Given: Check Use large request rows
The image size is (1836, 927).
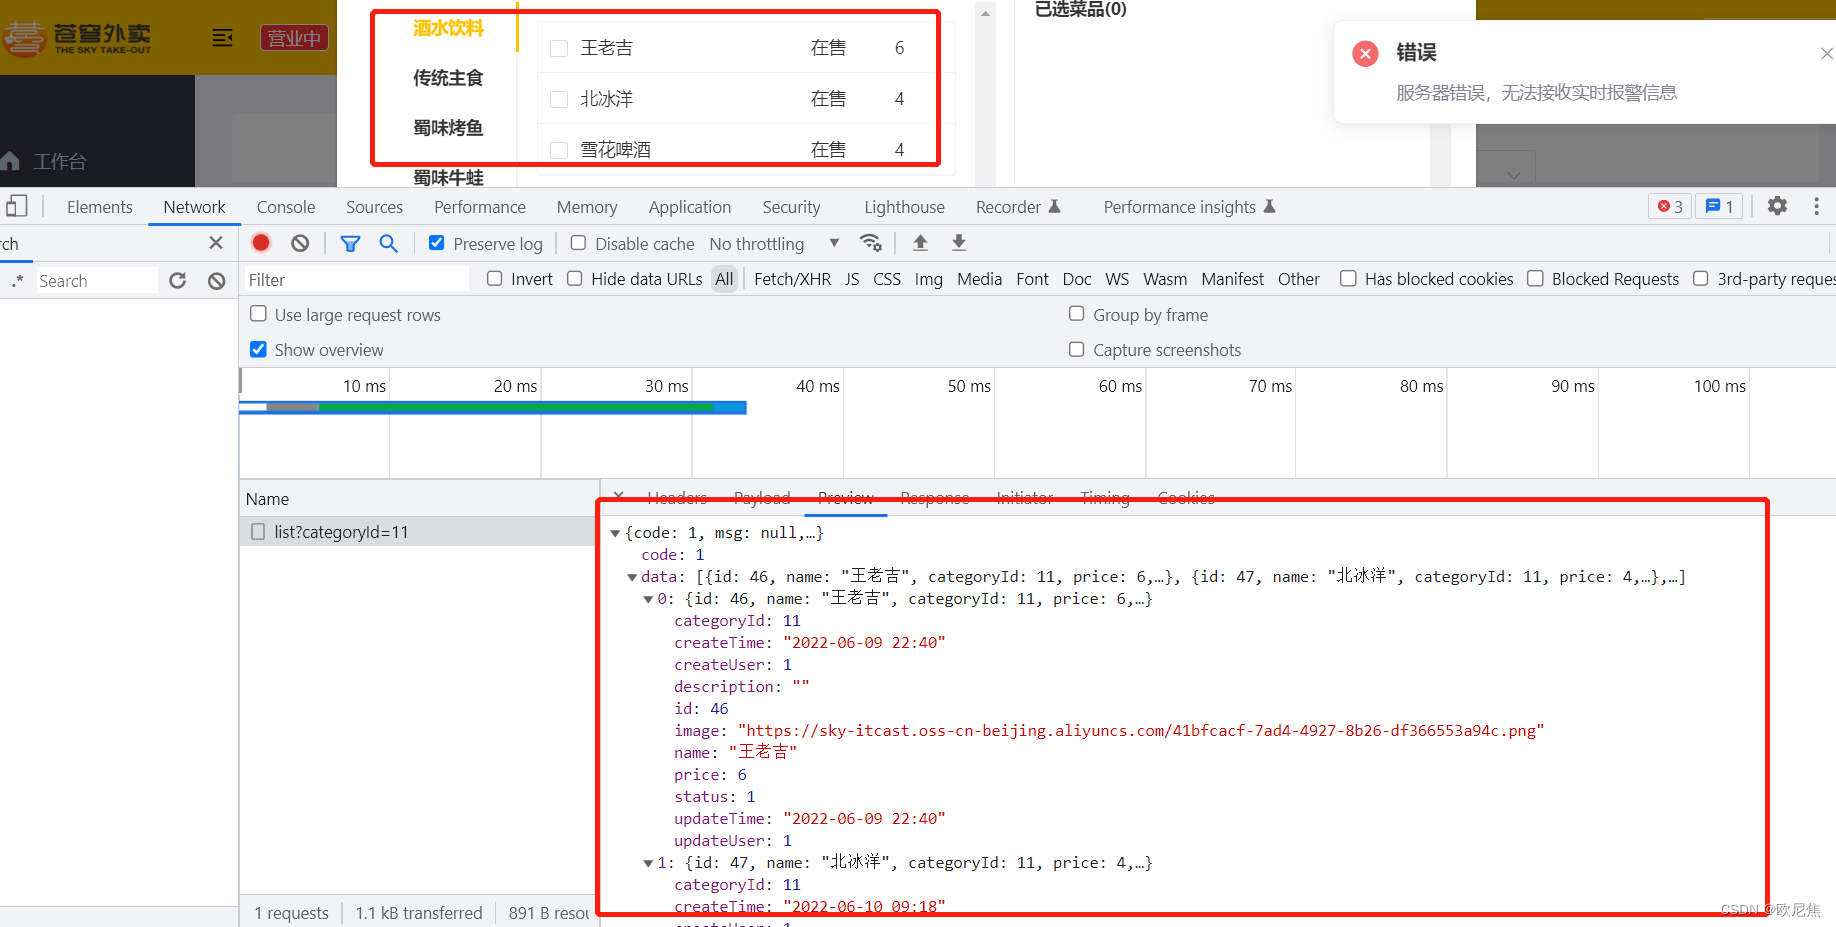Looking at the screenshot, I should (258, 314).
